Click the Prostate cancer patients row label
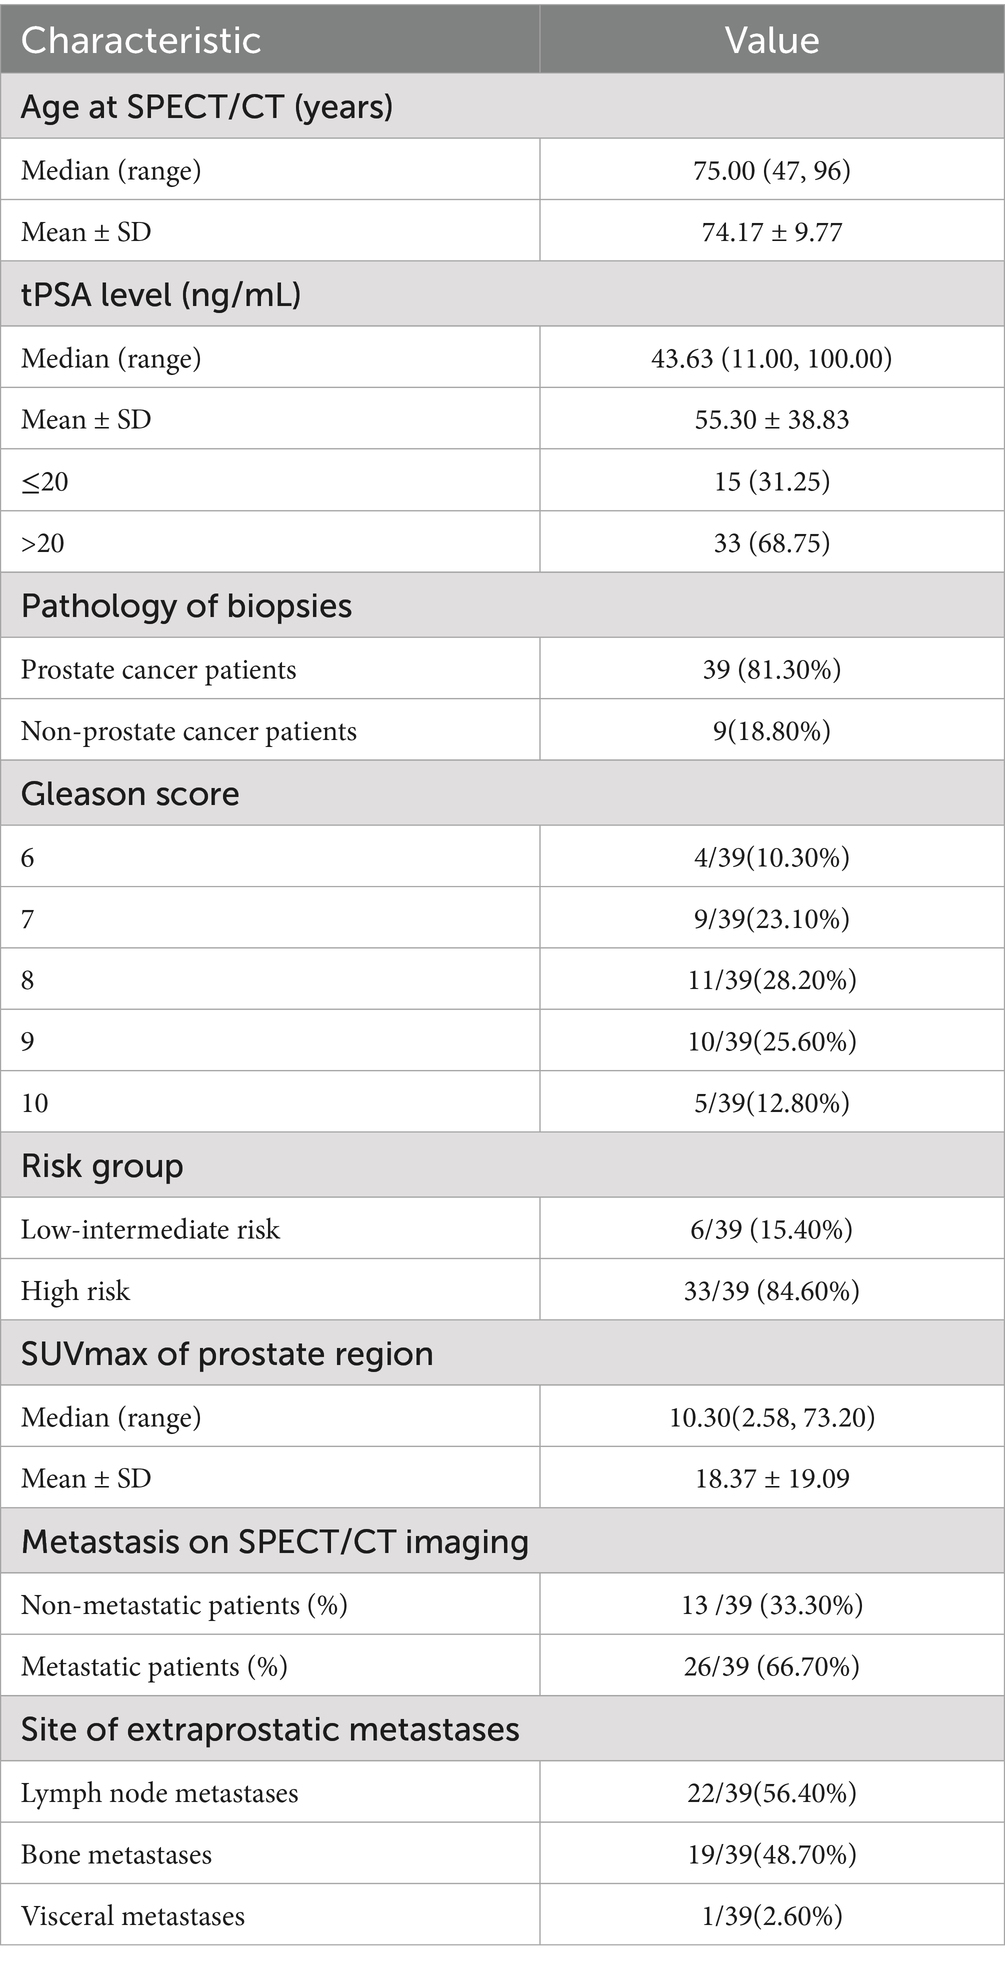Viewport: 1005px width, 1963px height. 159,669
